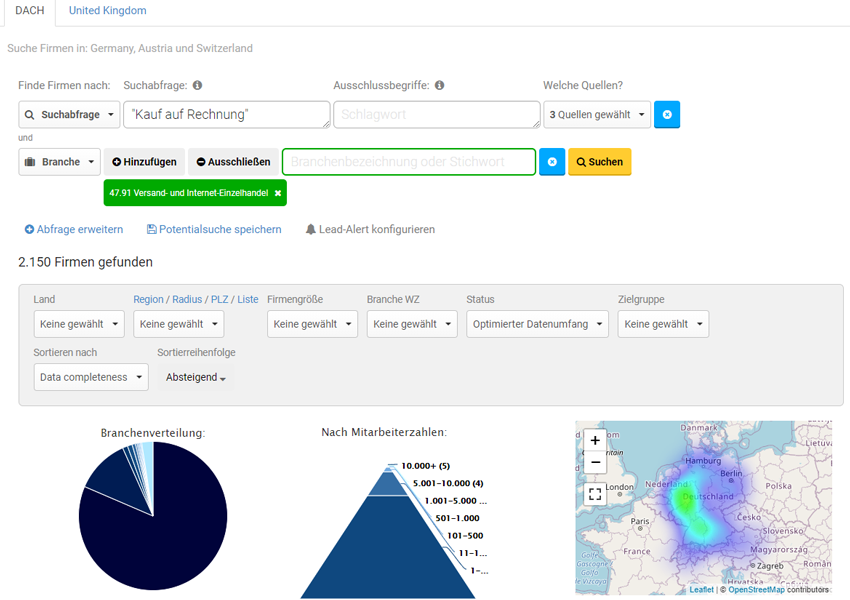Save search via Potentialsuche speichern

(214, 229)
